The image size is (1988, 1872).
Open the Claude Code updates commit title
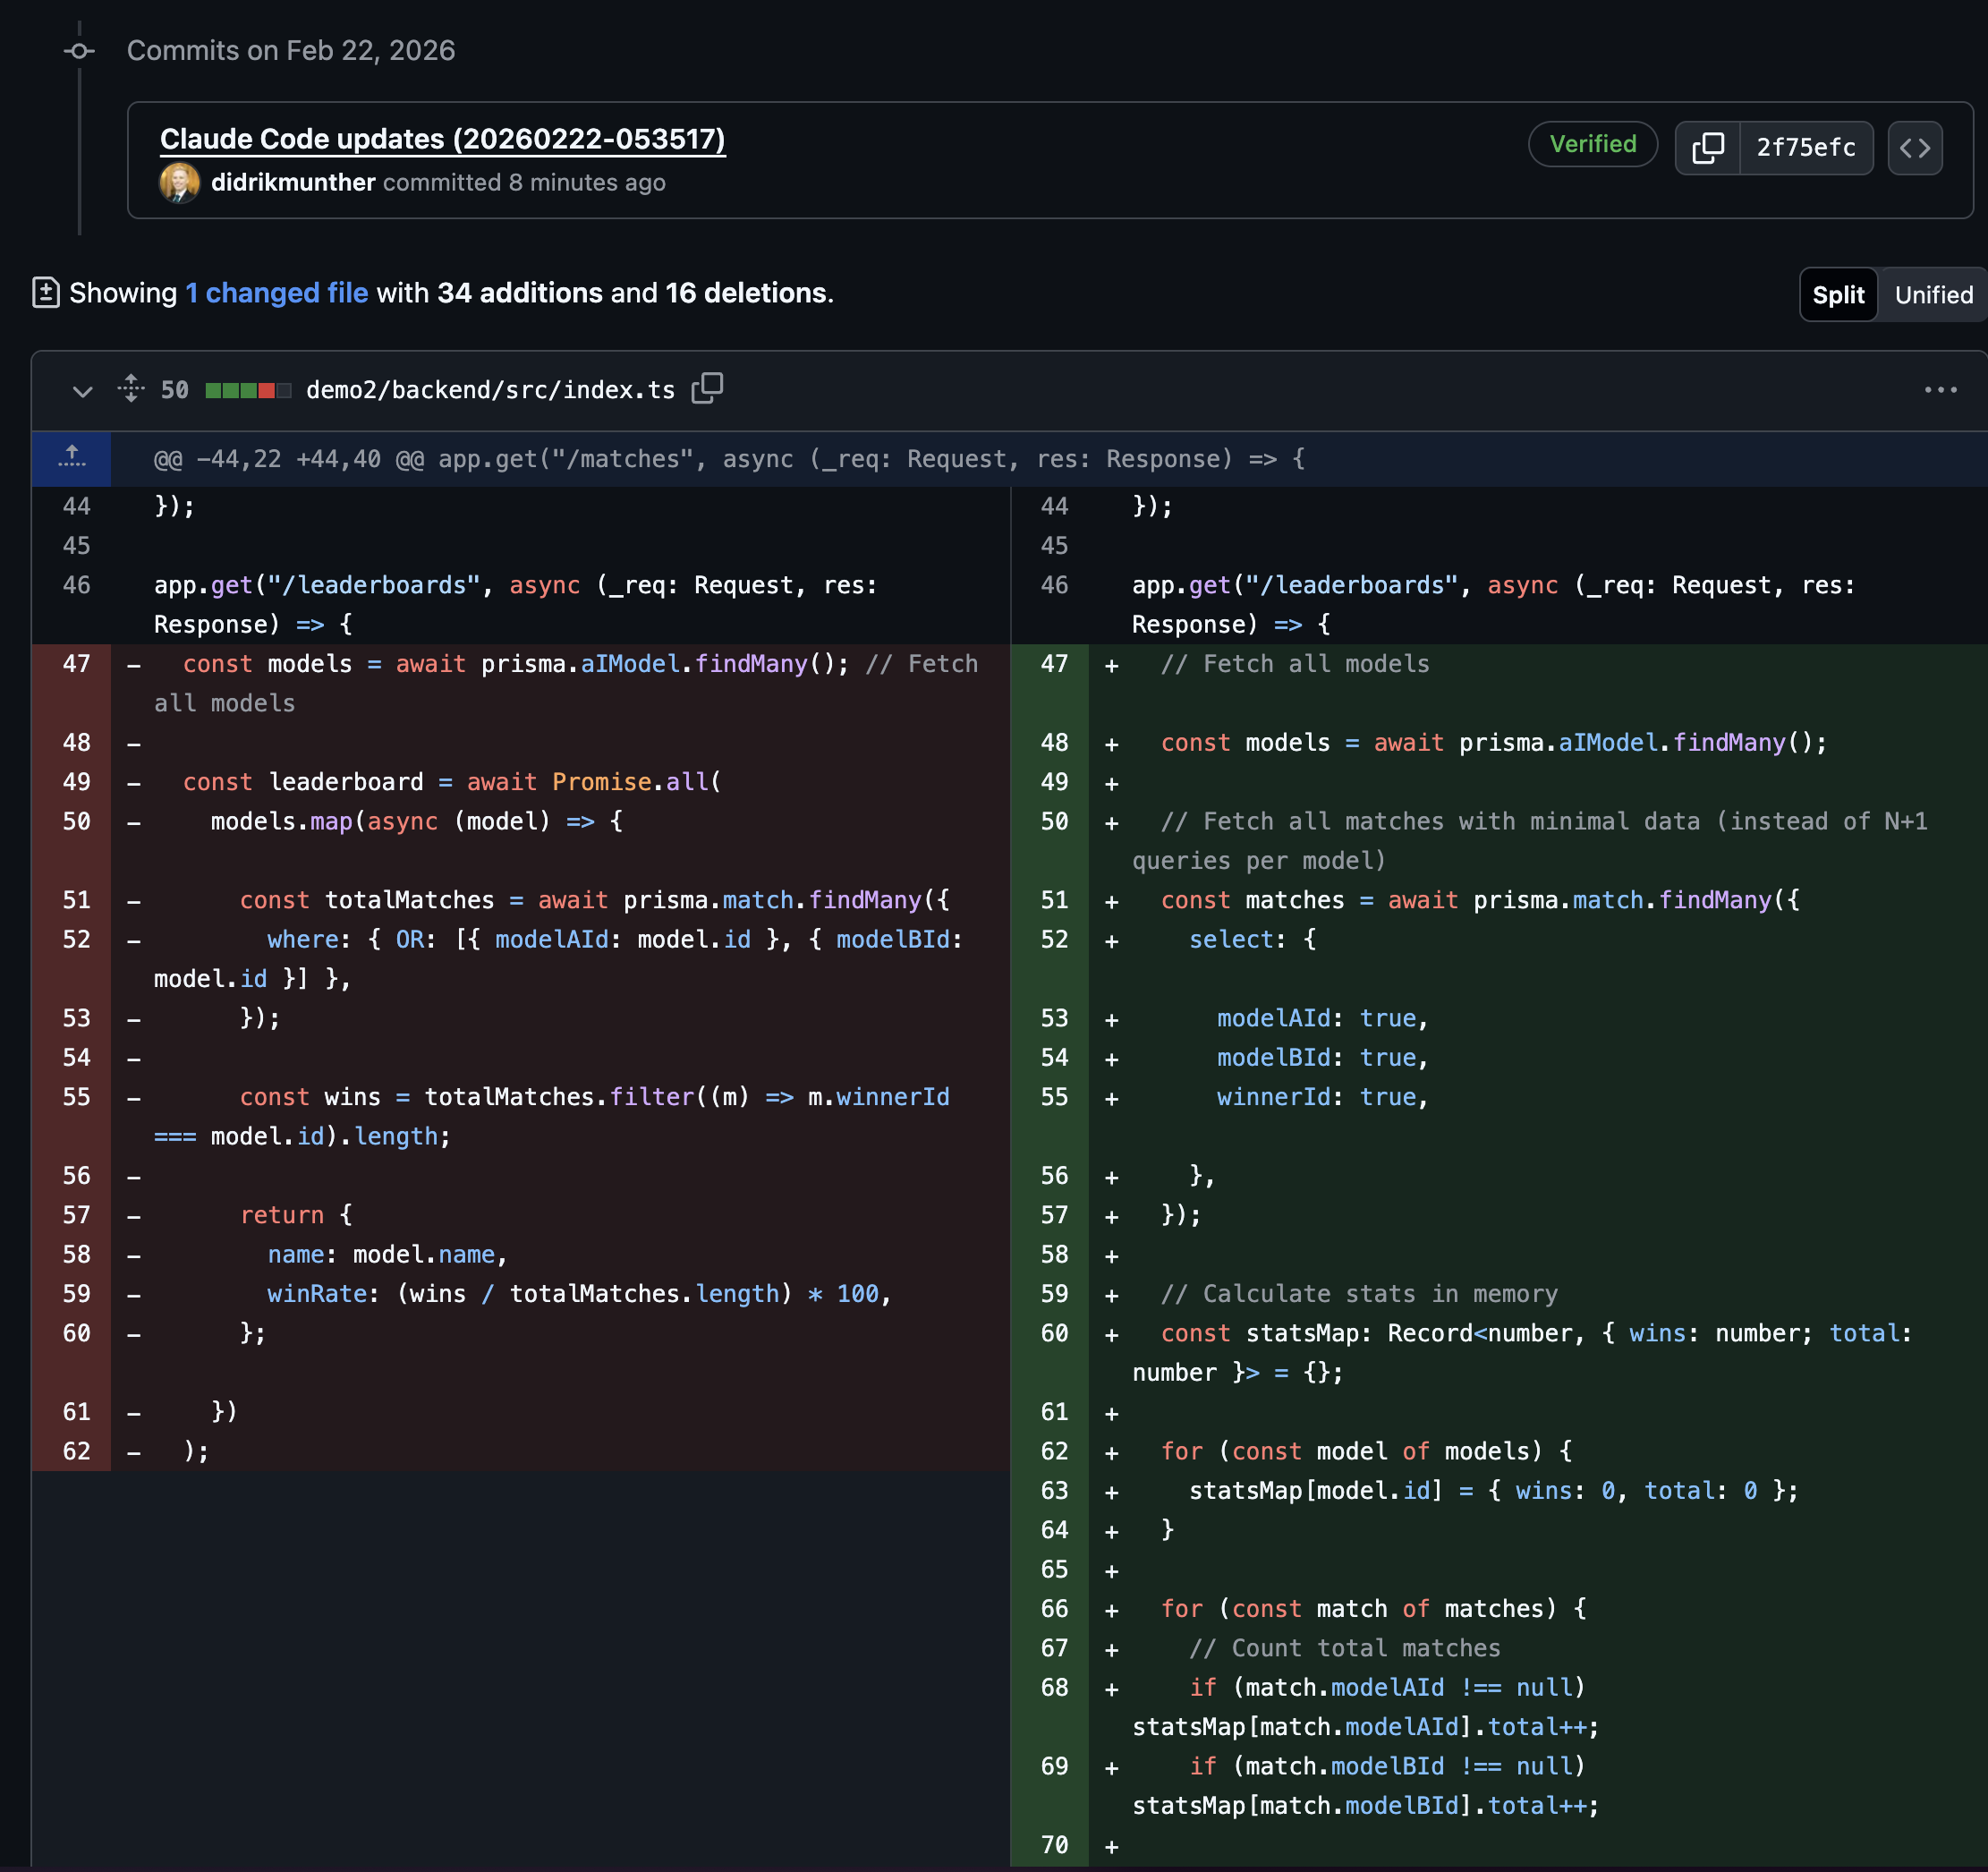[x=442, y=139]
